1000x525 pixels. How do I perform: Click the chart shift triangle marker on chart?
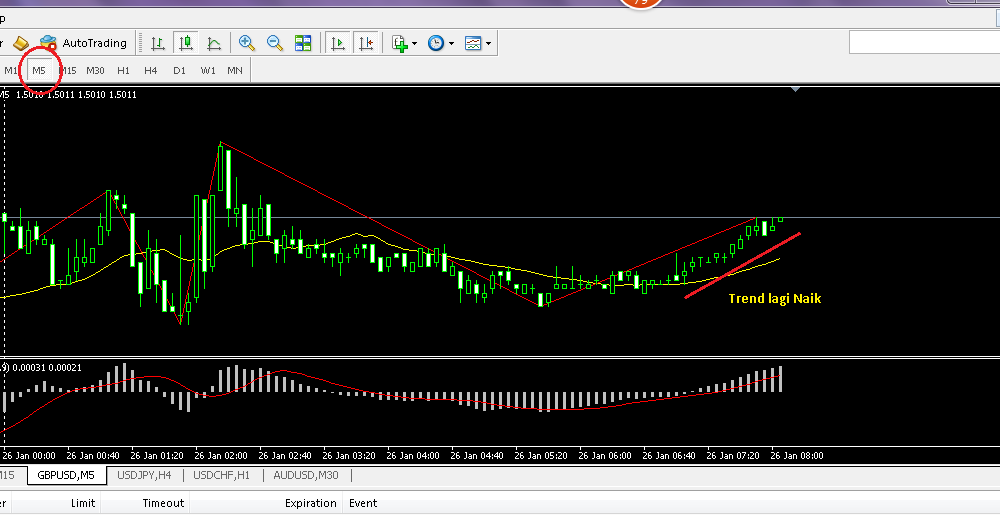[x=795, y=89]
